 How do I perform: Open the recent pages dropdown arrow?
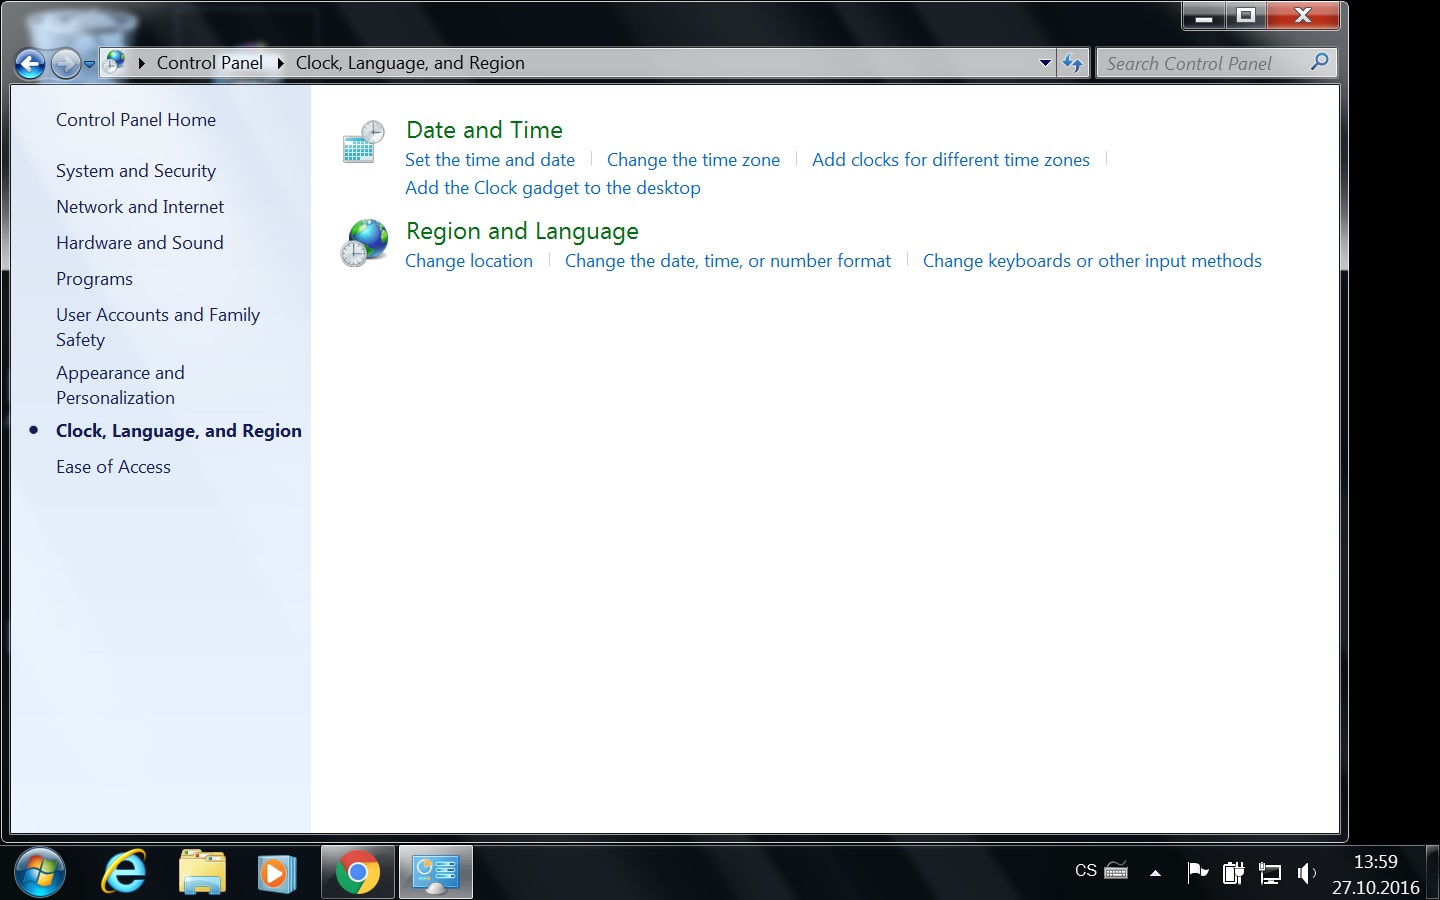pyautogui.click(x=89, y=64)
